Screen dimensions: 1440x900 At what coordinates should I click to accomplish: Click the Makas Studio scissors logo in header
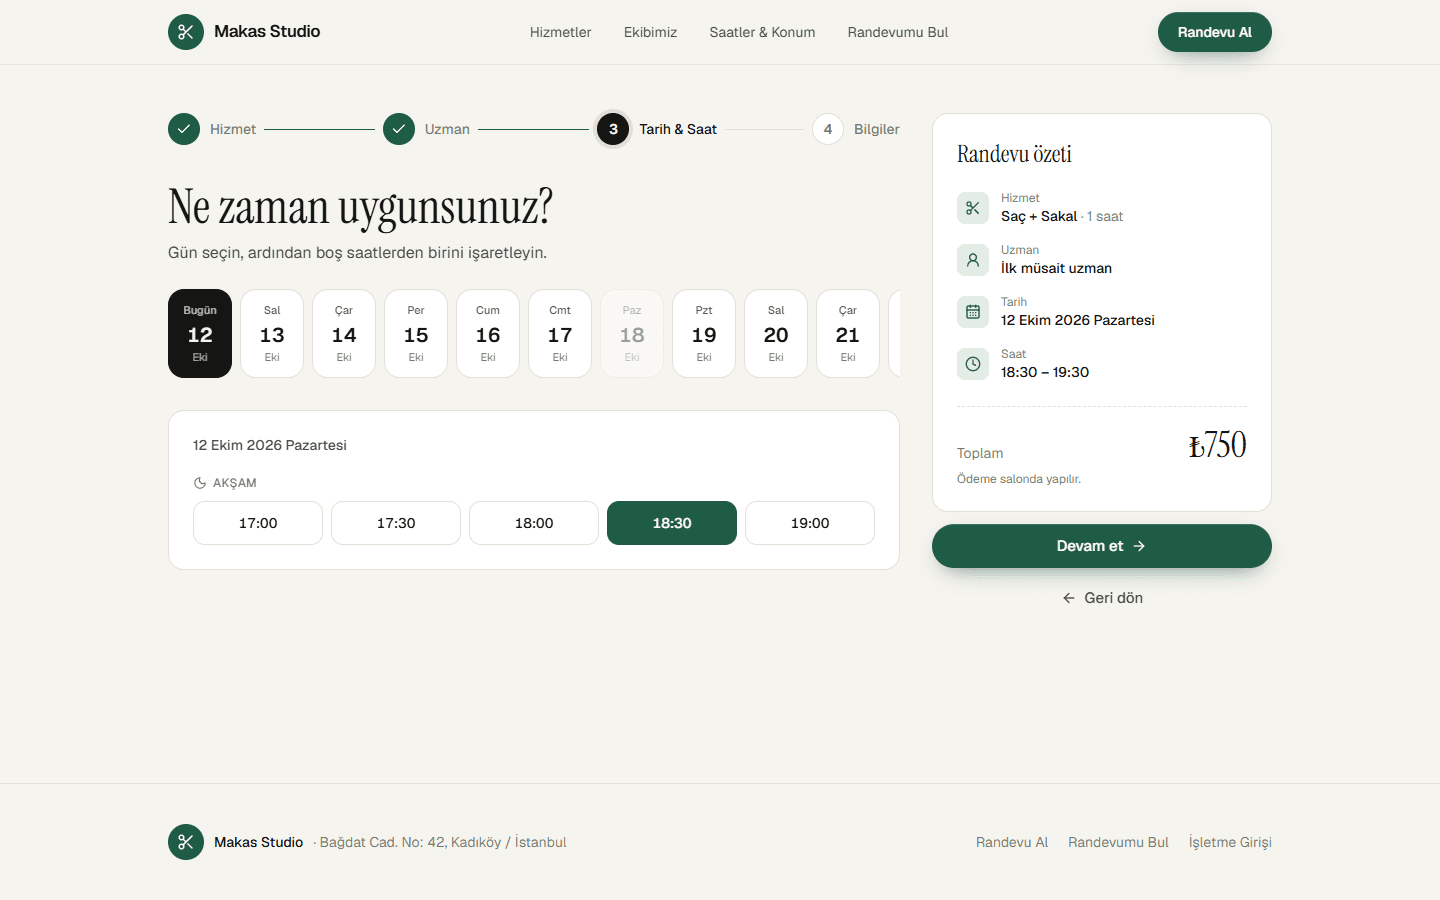pos(186,32)
